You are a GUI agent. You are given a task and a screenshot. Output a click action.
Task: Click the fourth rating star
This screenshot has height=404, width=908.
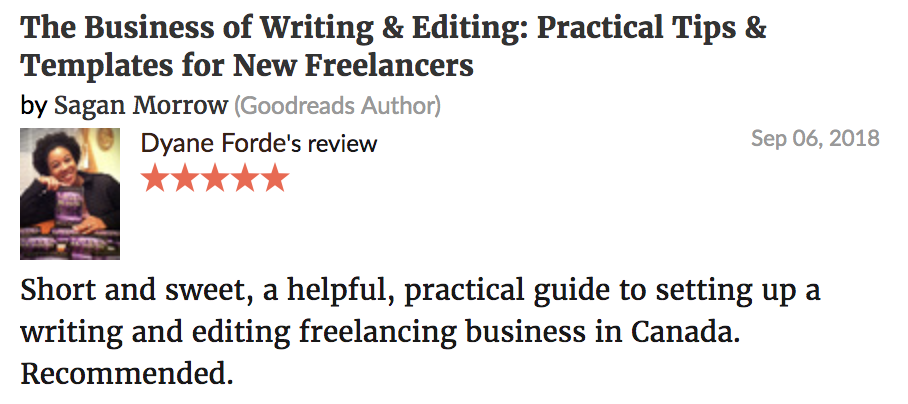245,178
